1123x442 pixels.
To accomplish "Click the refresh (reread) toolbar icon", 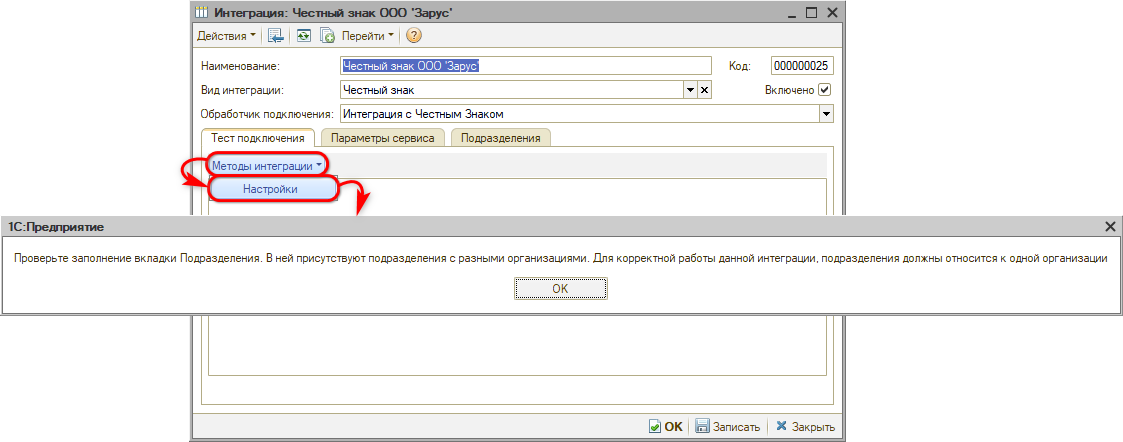I will (303, 36).
